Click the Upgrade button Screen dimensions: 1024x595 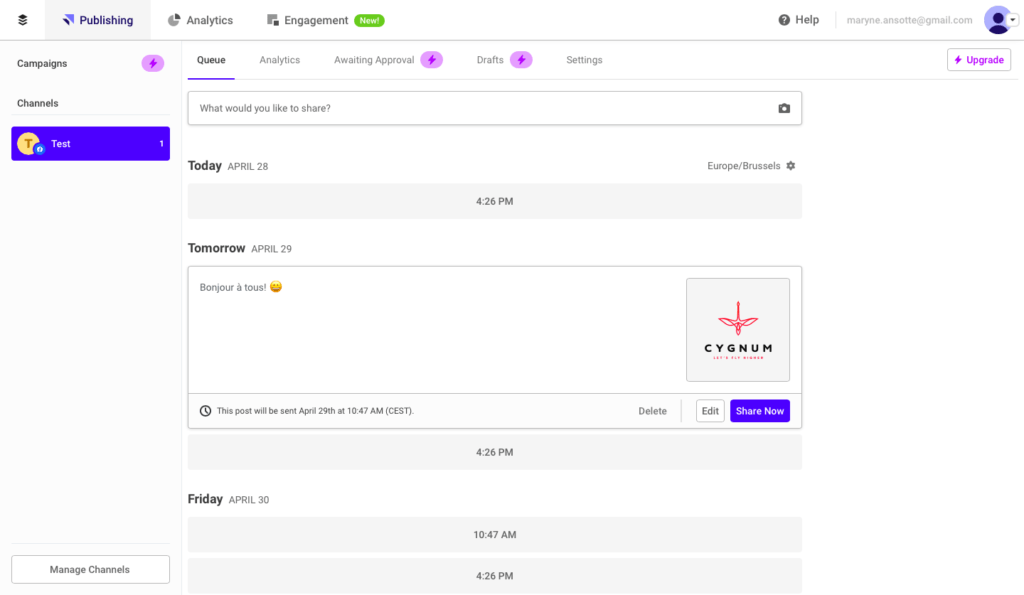pos(978,59)
